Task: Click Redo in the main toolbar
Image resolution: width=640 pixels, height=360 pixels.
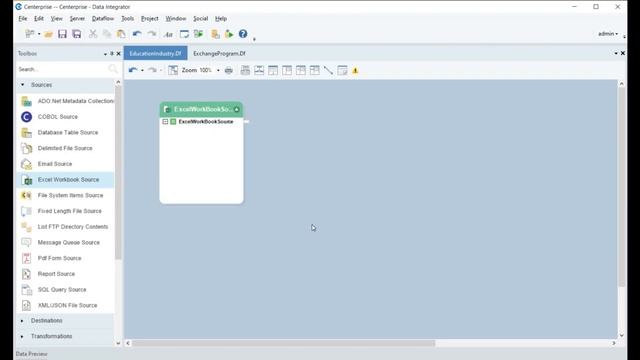Action: pyautogui.click(x=152, y=34)
